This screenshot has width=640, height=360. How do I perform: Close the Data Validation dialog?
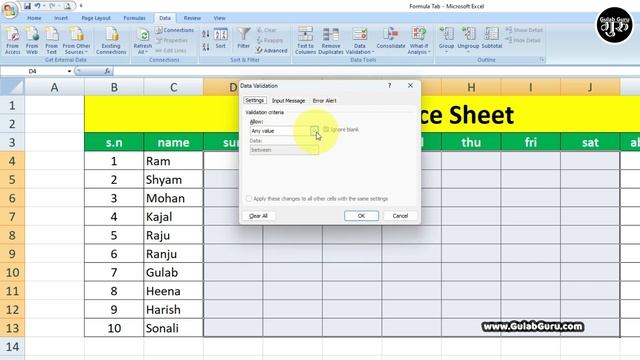tap(410, 85)
